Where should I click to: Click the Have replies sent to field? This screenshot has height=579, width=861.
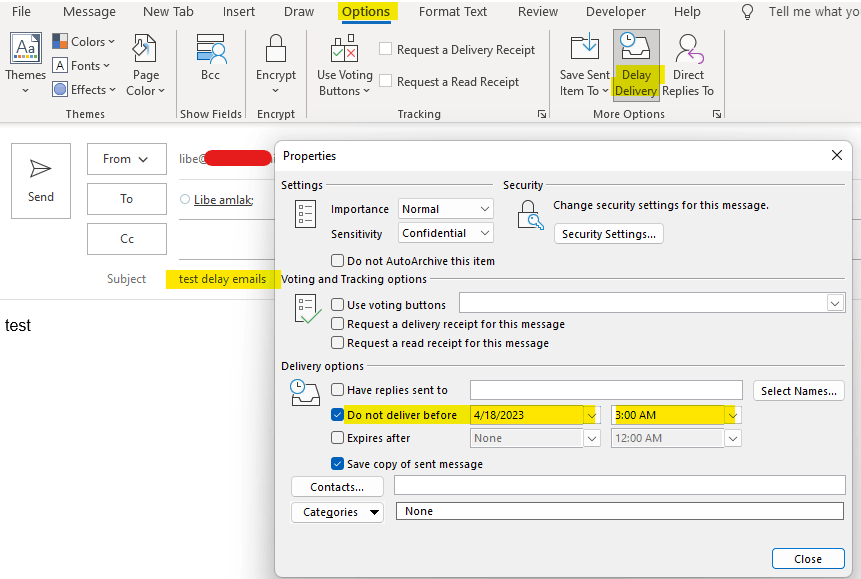coord(606,390)
